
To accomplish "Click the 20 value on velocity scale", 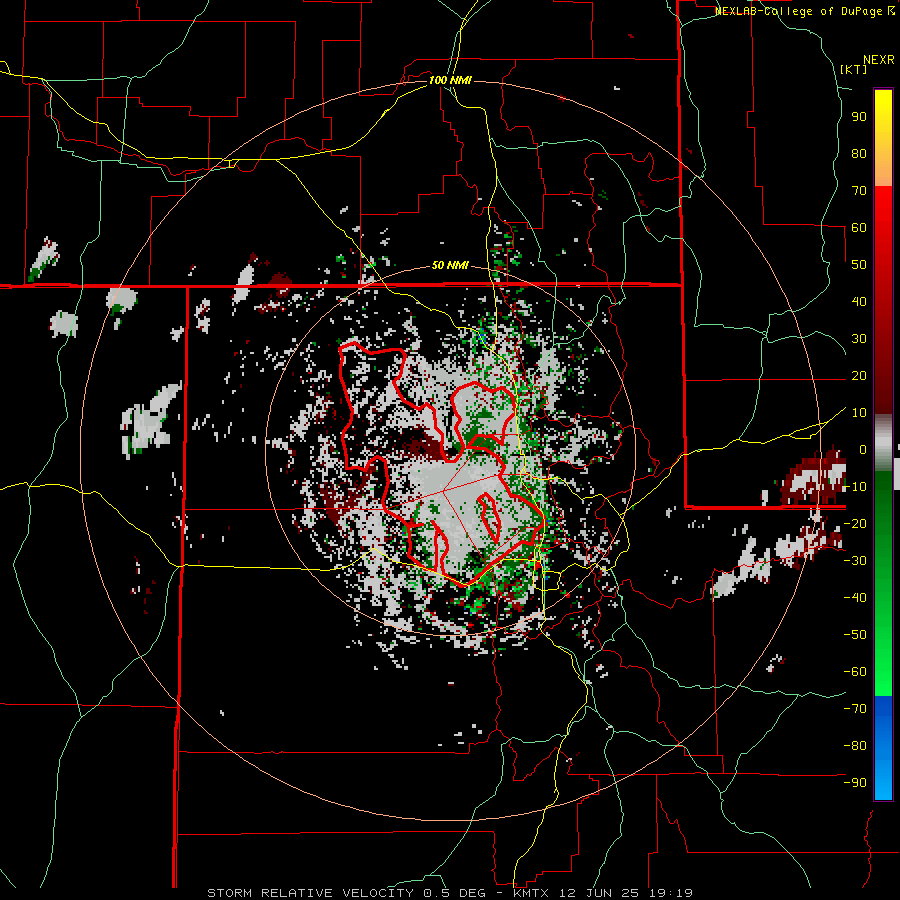I will pos(859,376).
